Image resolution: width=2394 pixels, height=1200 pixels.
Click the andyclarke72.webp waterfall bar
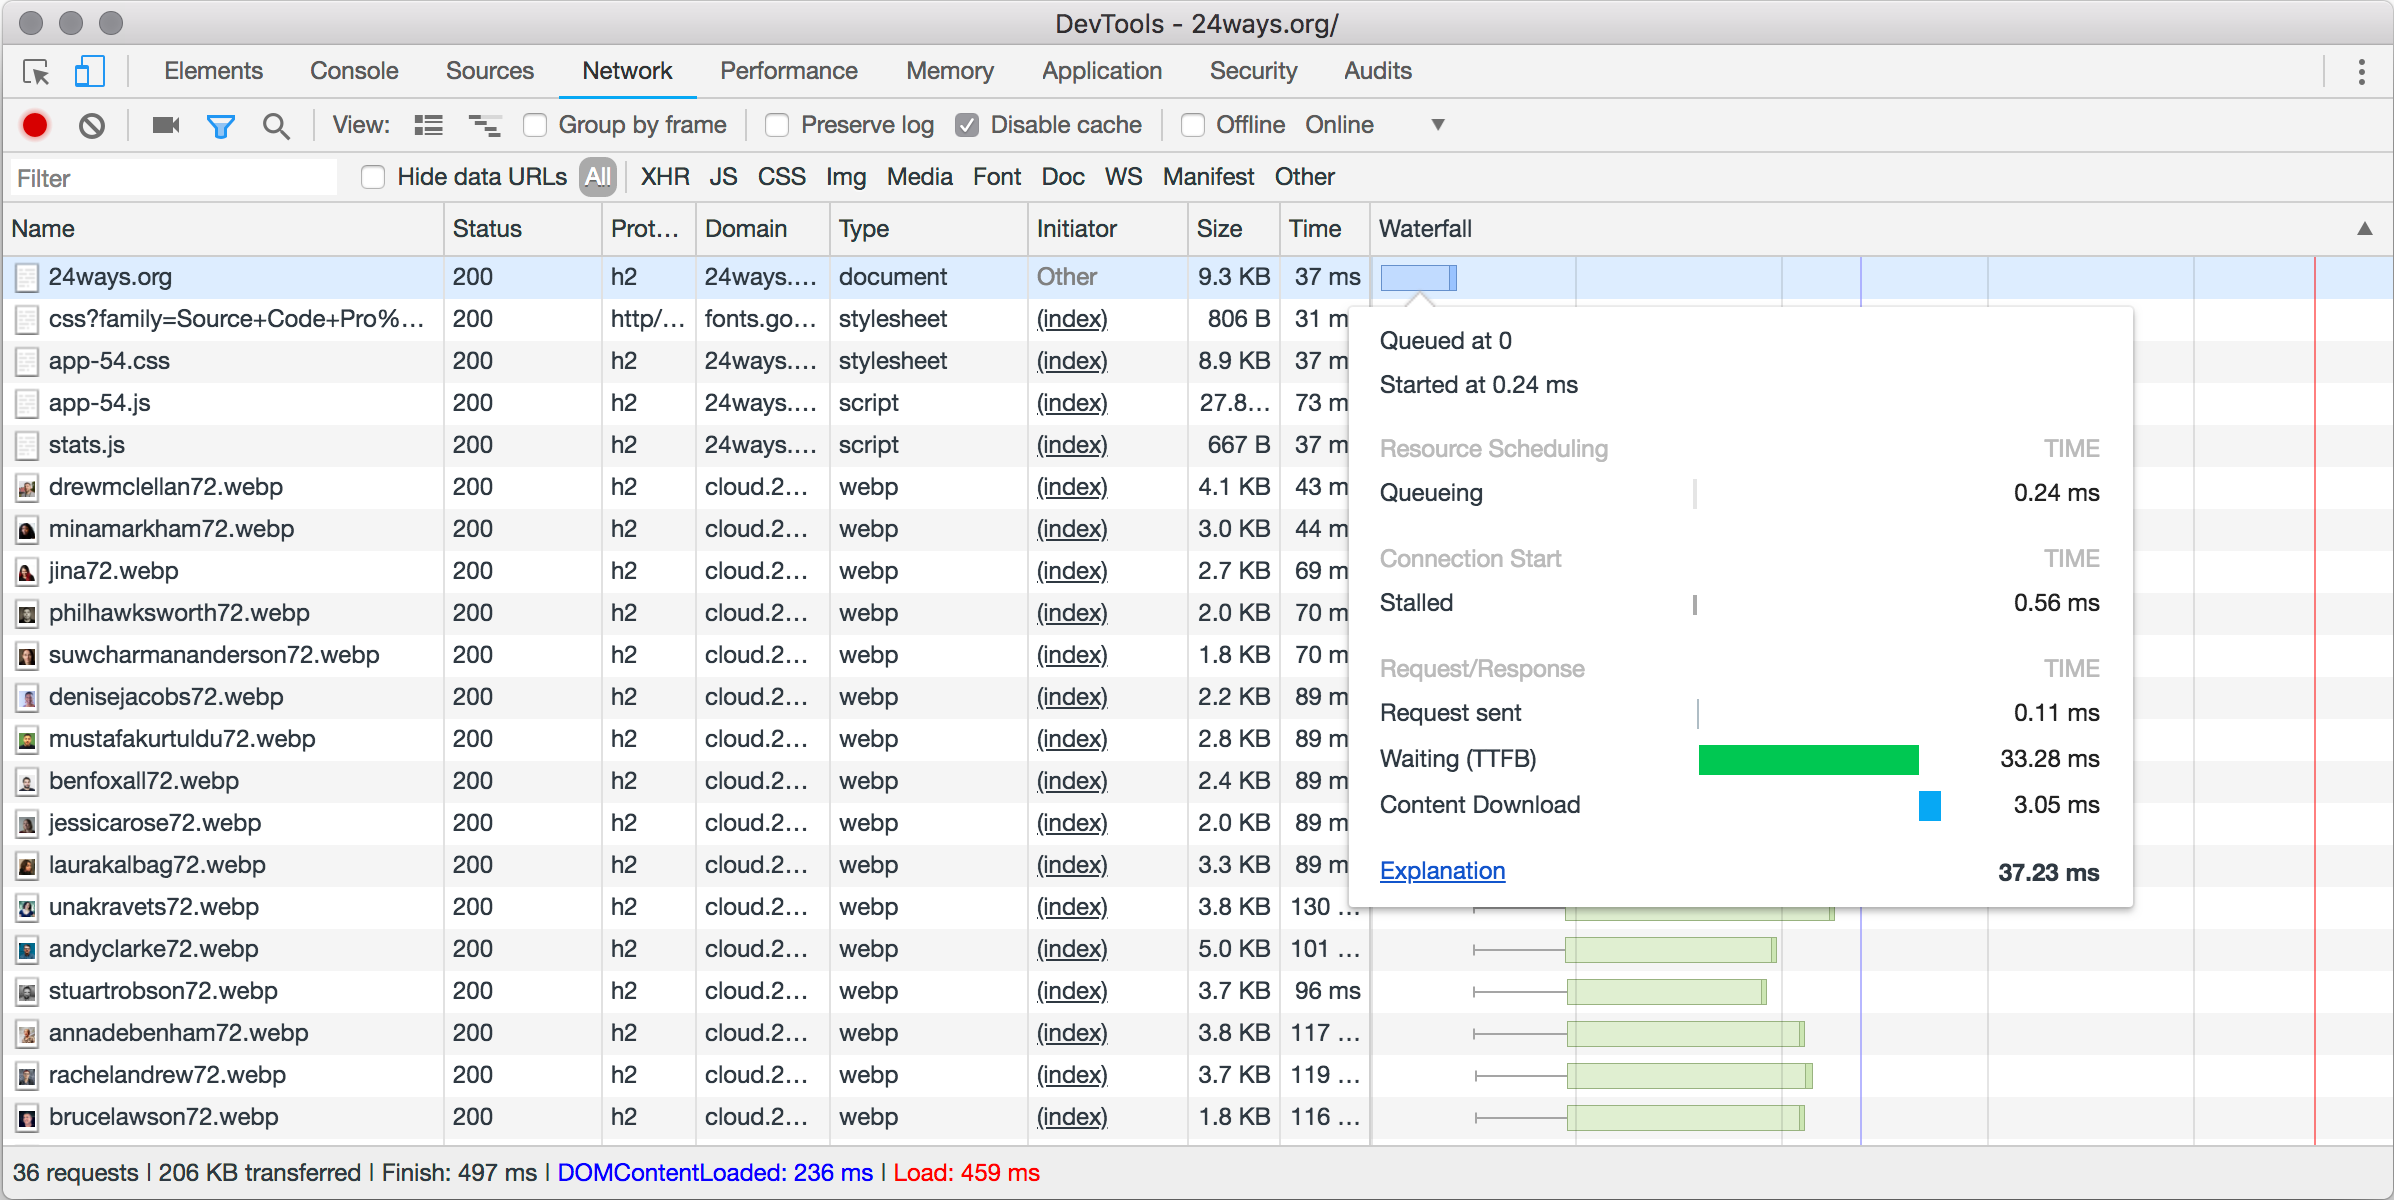coord(1671,950)
